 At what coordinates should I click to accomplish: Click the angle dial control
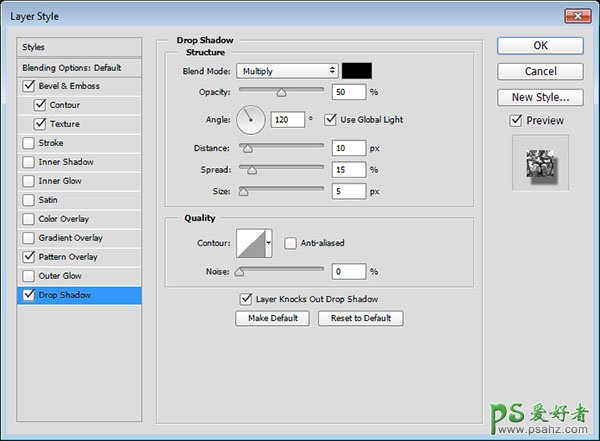coord(251,120)
